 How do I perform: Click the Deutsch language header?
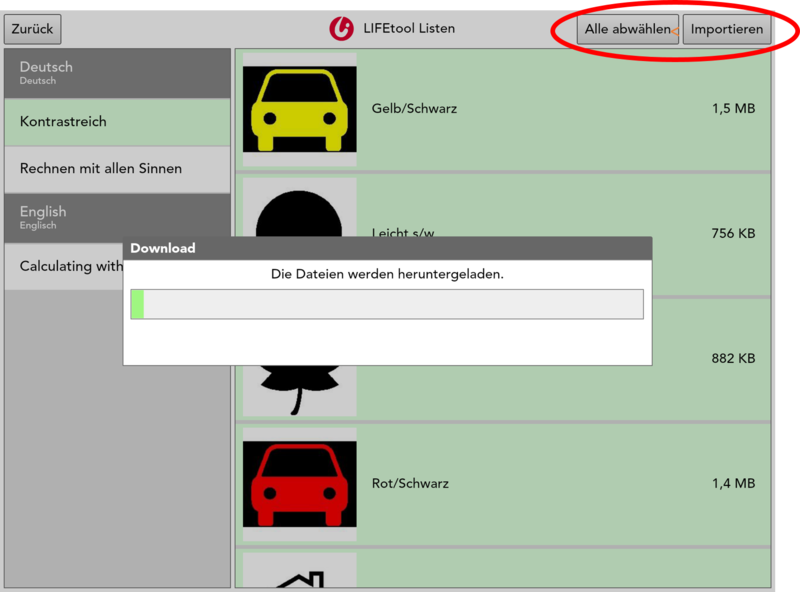coord(117,73)
